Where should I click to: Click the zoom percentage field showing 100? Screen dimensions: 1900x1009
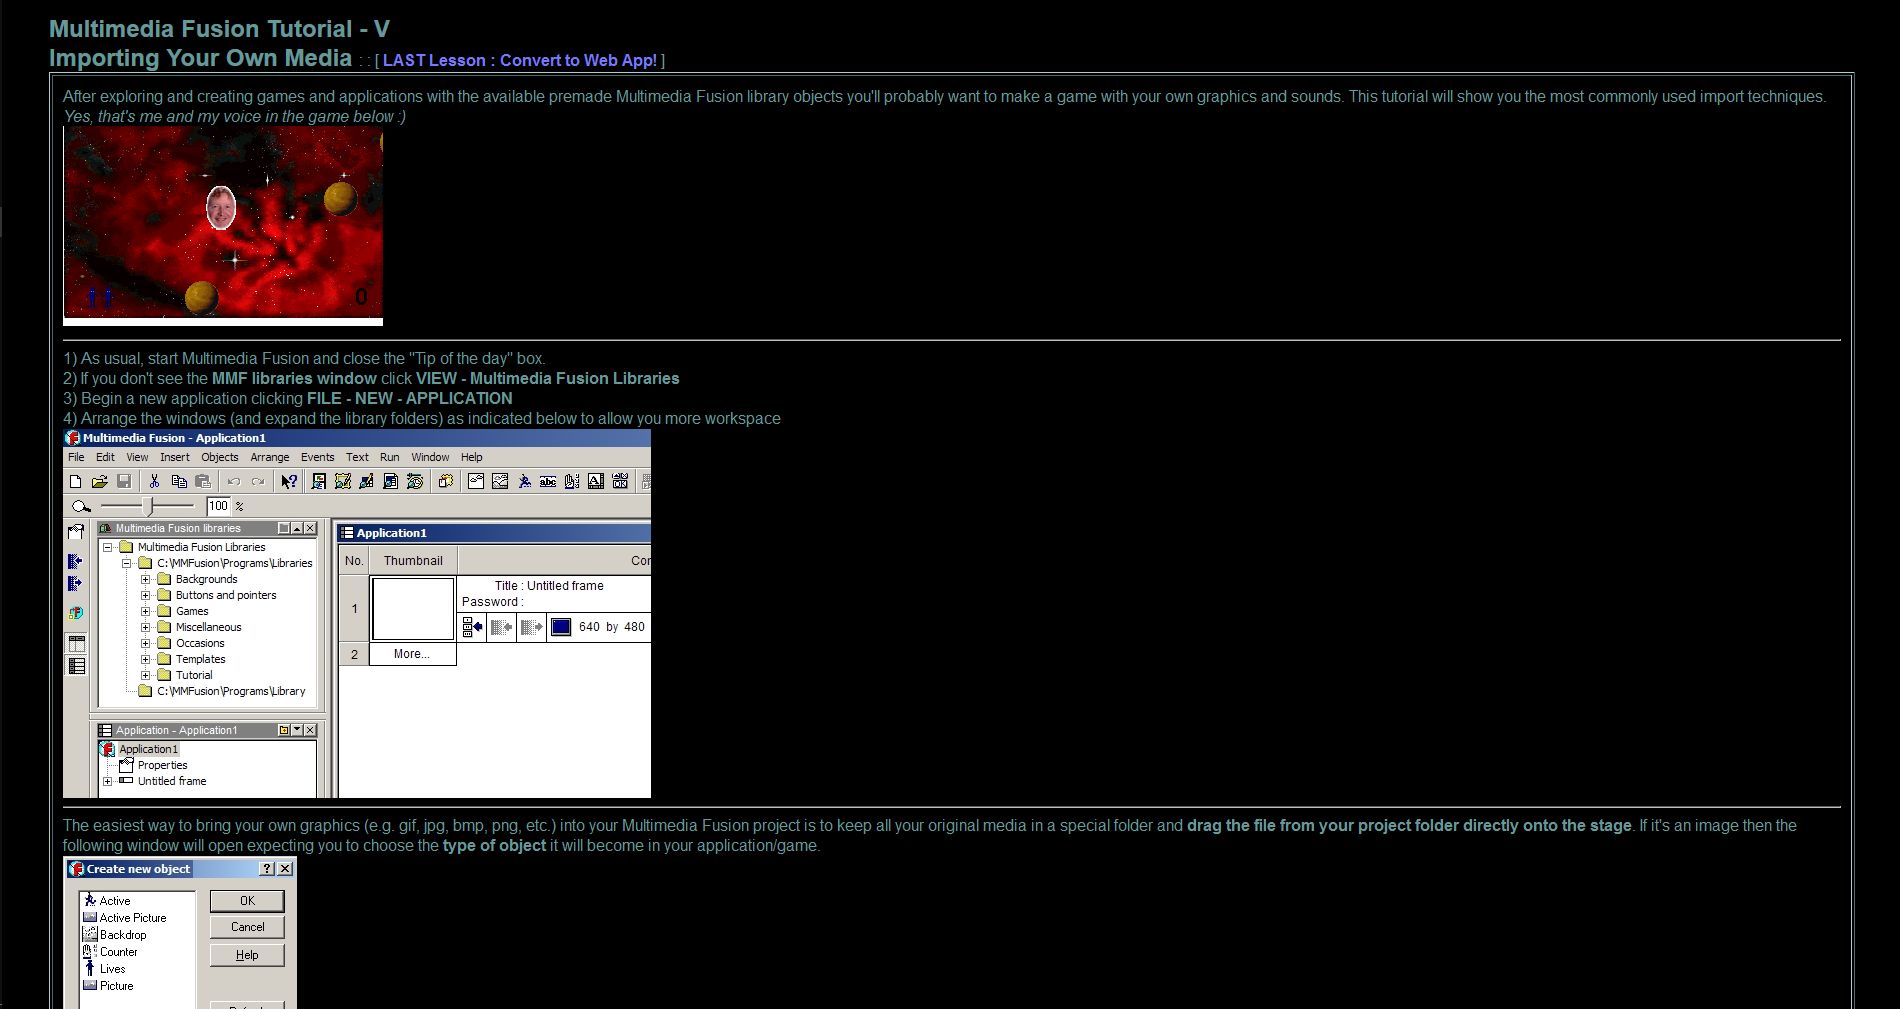coord(218,506)
